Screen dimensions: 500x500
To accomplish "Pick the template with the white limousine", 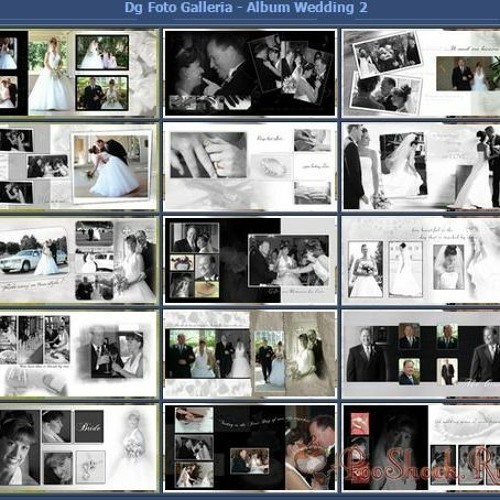I will 78,260.
